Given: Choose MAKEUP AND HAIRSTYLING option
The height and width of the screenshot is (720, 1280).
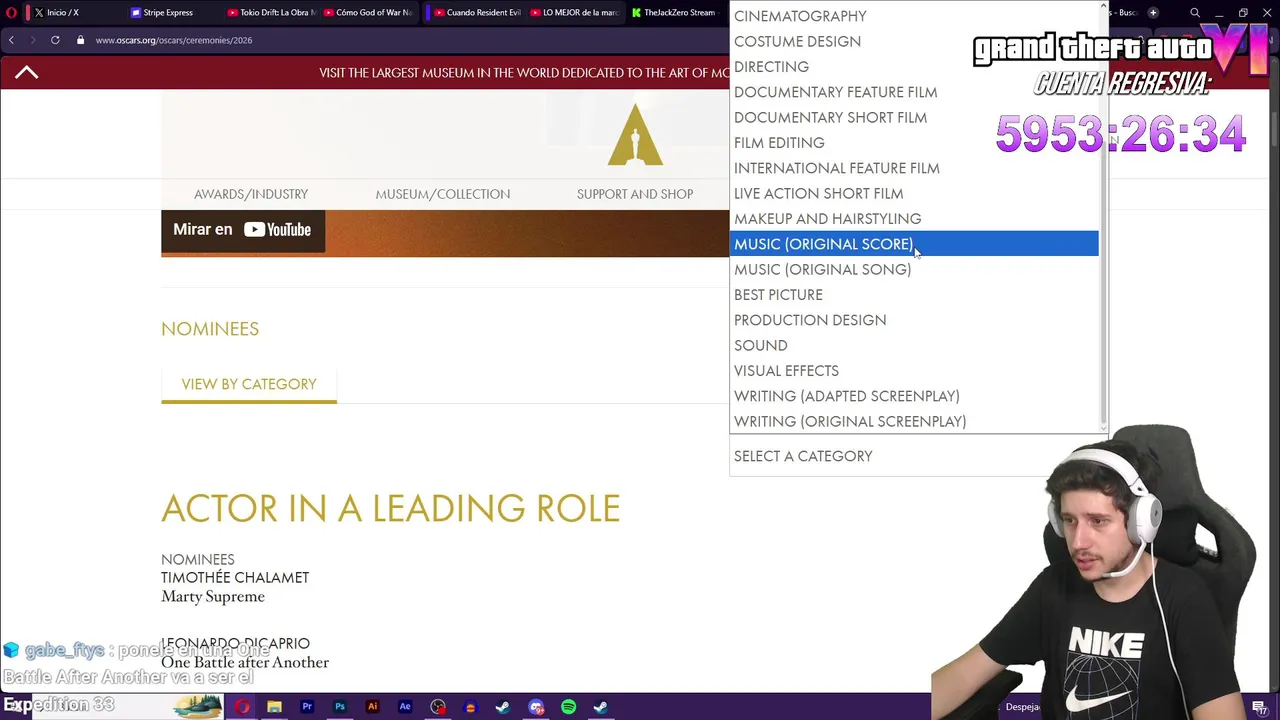Looking at the screenshot, I should coord(914,218).
